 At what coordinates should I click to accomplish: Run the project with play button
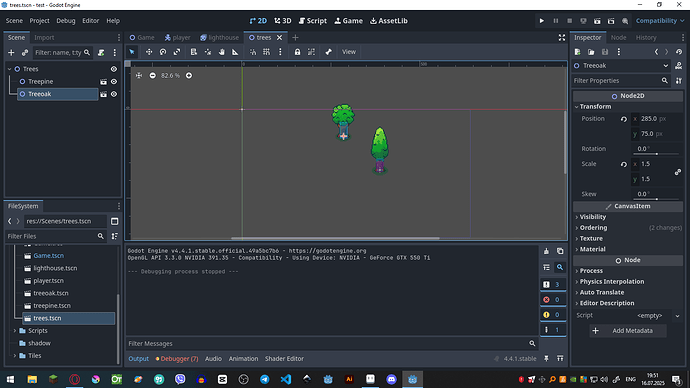pyautogui.click(x=542, y=21)
